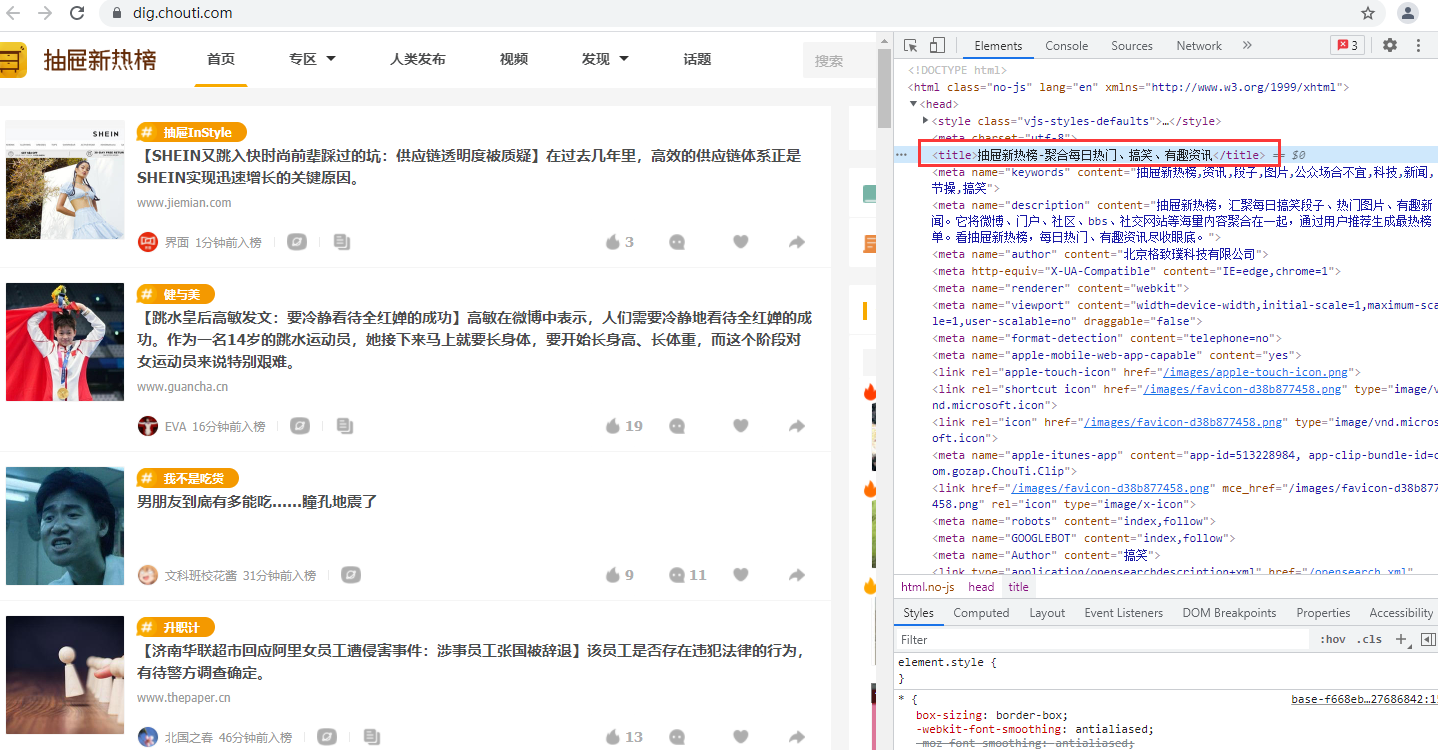This screenshot has width=1438, height=750.
Task: Bookmark the page with the star icon
Action: pos(1367,15)
